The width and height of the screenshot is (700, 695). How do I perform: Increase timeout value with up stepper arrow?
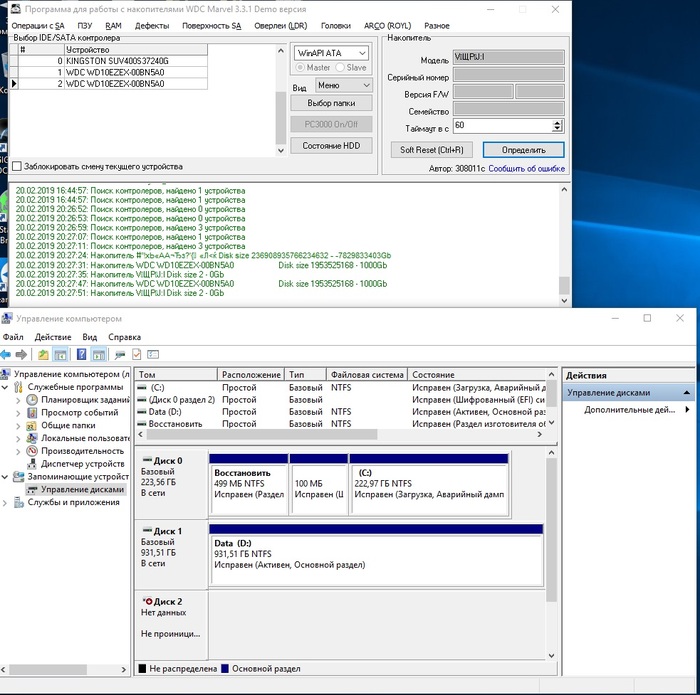[557, 123]
